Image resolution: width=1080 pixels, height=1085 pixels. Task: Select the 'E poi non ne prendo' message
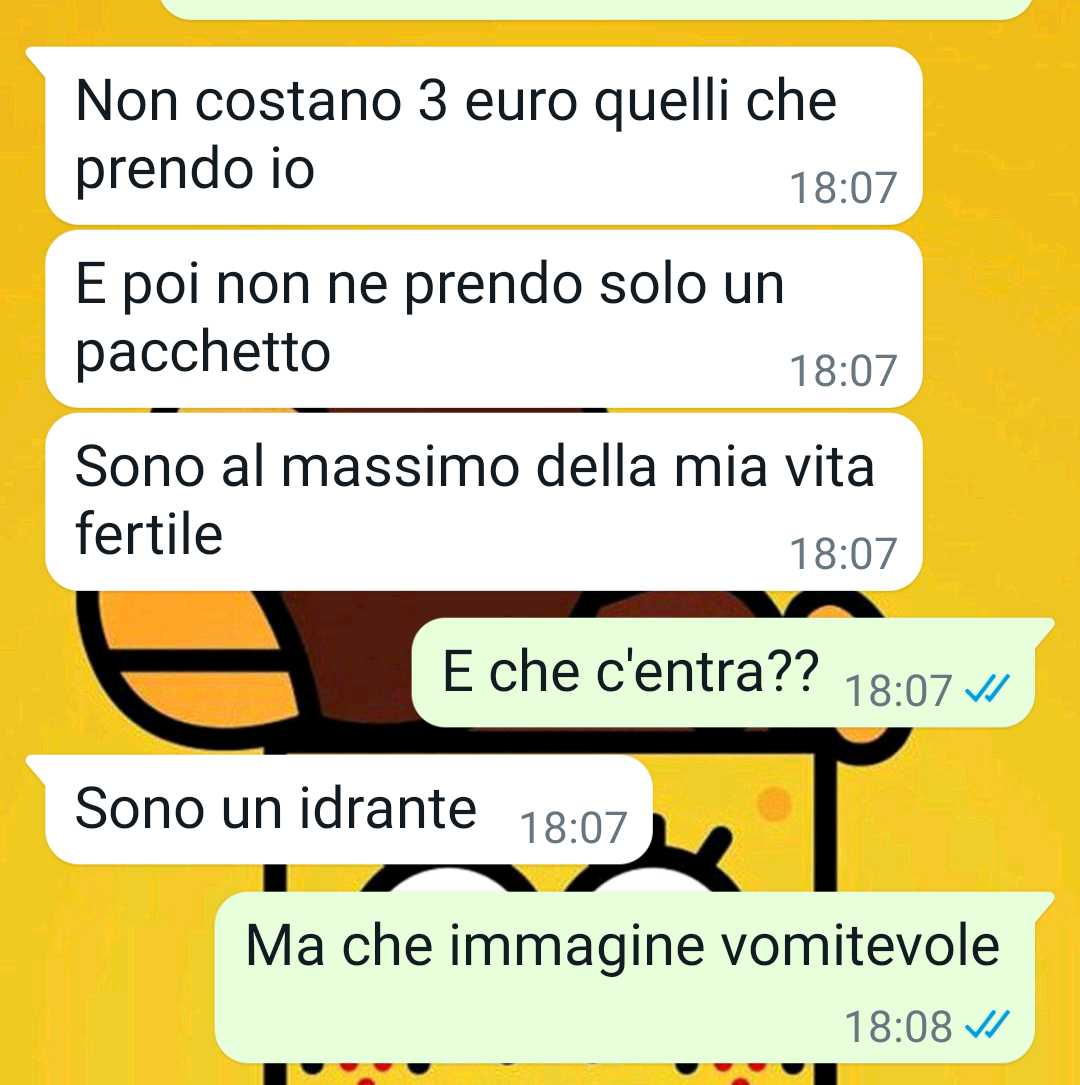(x=484, y=319)
